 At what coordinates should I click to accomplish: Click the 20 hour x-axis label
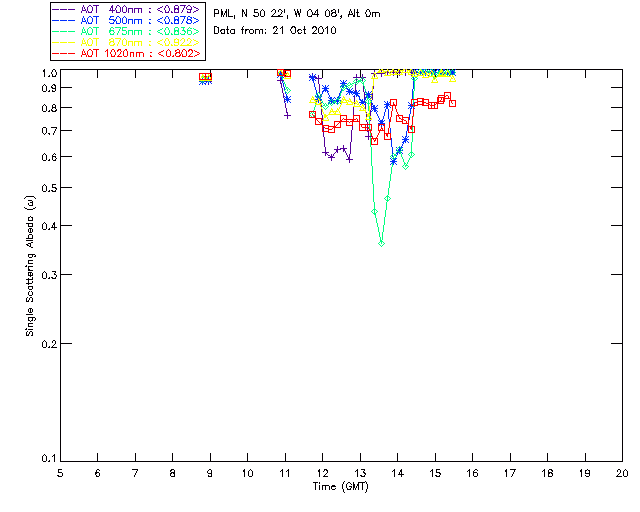[622, 473]
